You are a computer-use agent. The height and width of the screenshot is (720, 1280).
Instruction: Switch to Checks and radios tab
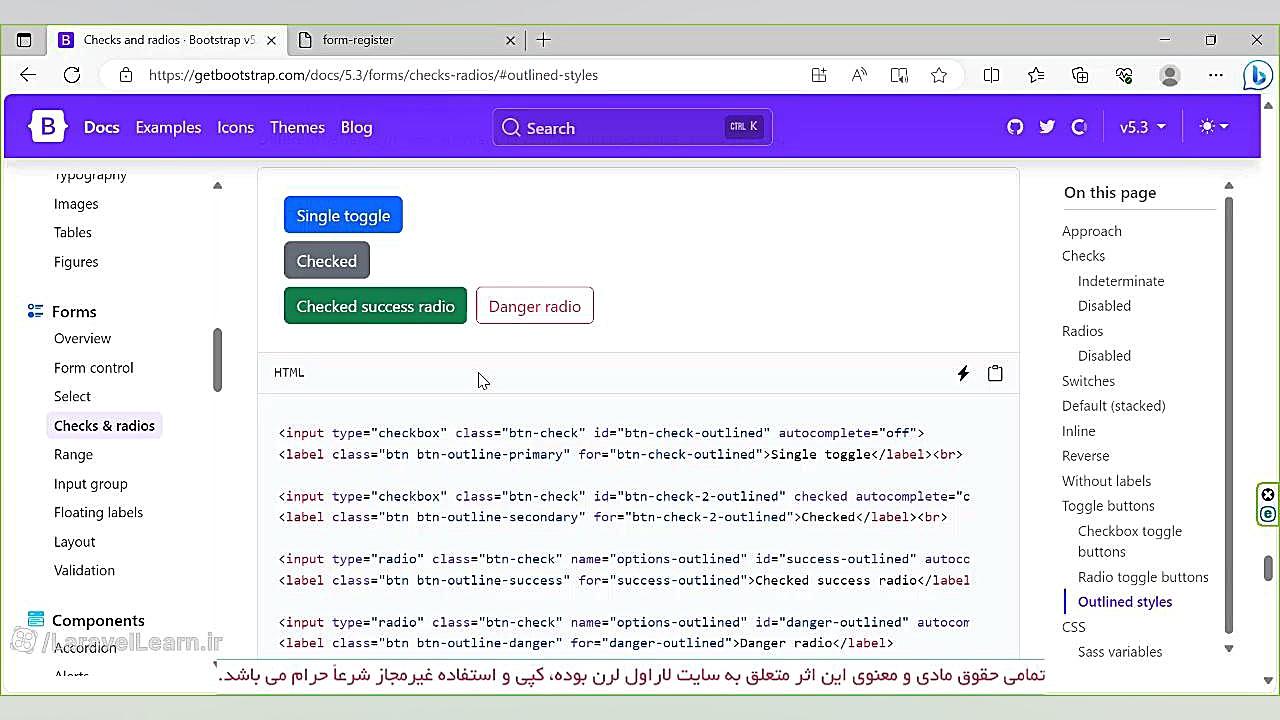167,40
